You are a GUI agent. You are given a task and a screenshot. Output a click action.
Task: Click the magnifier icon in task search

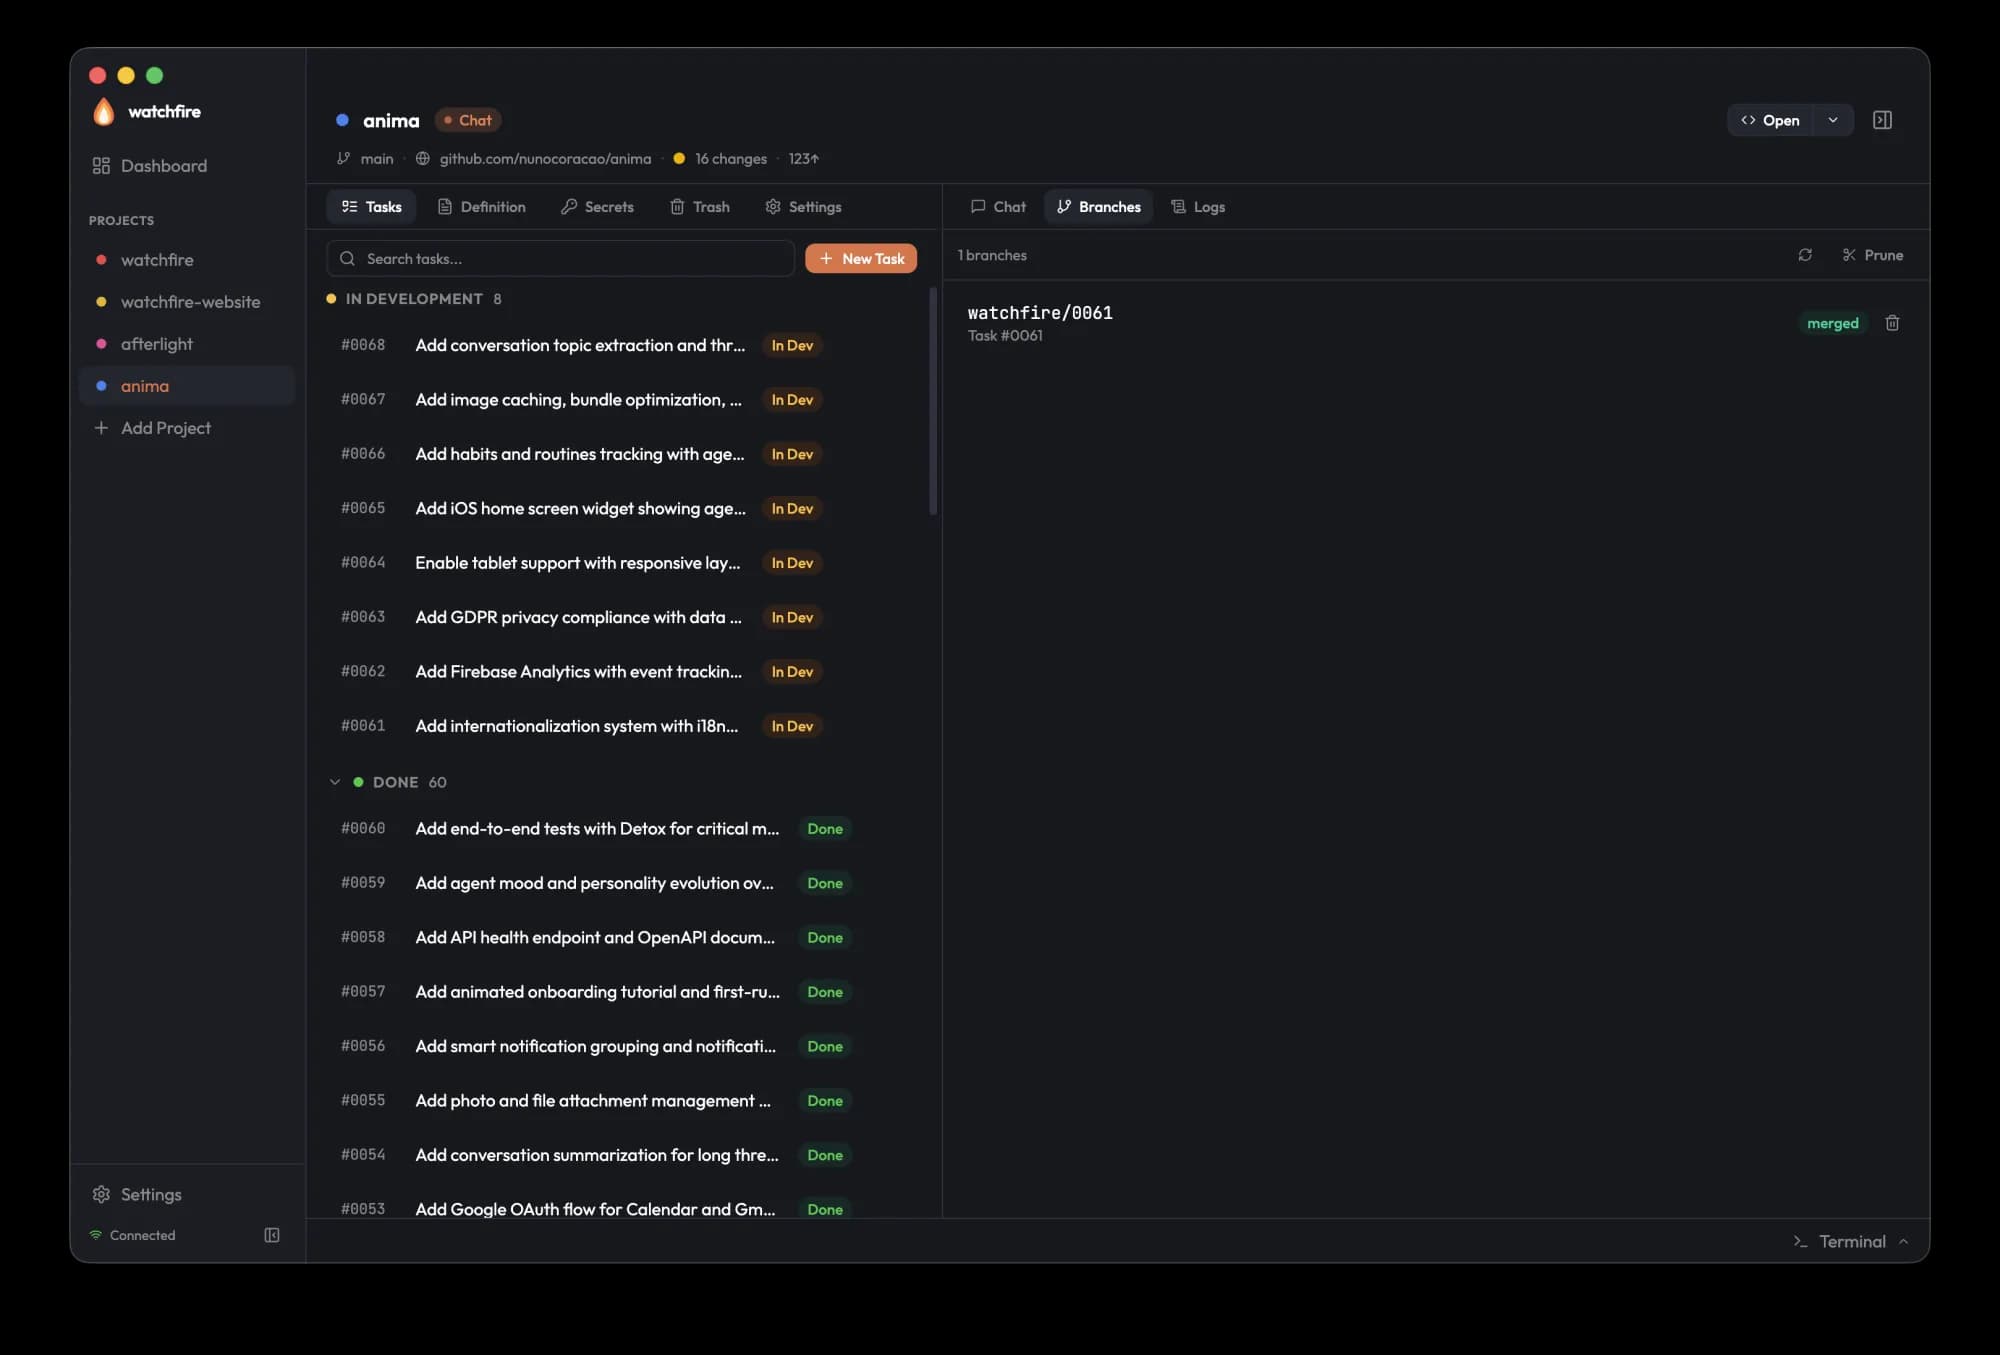(347, 258)
